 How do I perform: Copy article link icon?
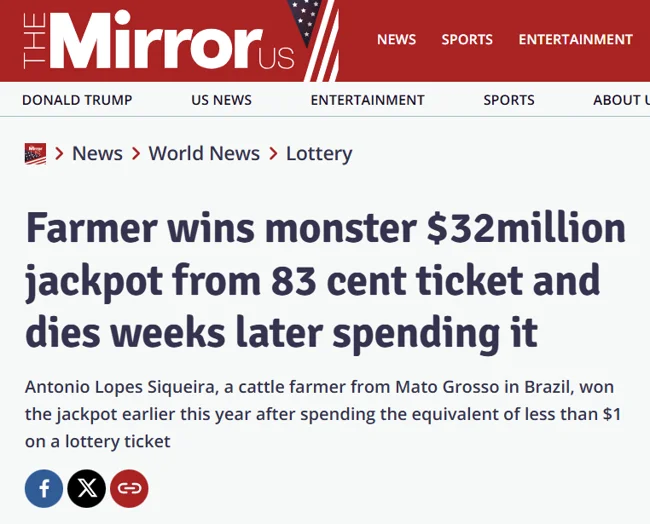(129, 488)
